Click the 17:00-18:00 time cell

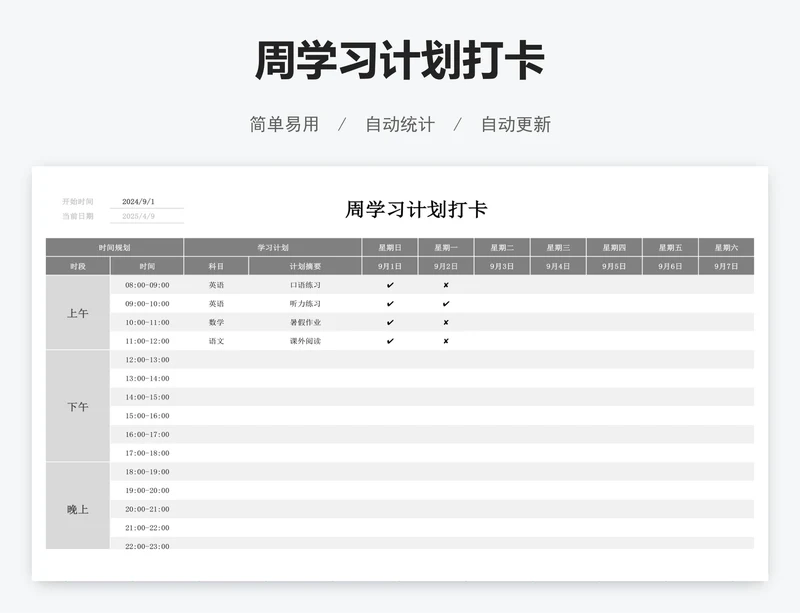[147, 453]
